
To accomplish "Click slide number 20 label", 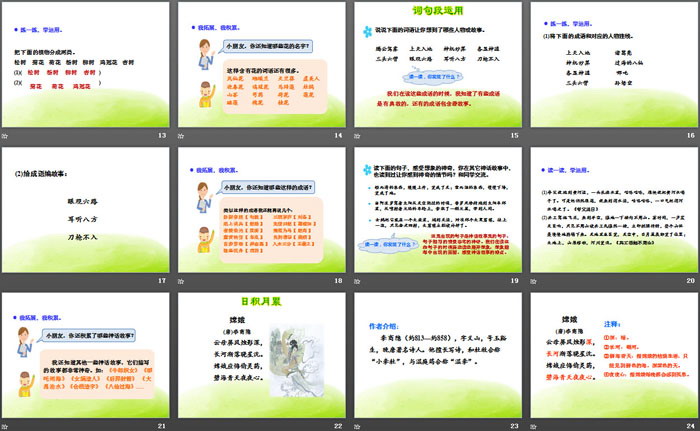I will [x=691, y=280].
